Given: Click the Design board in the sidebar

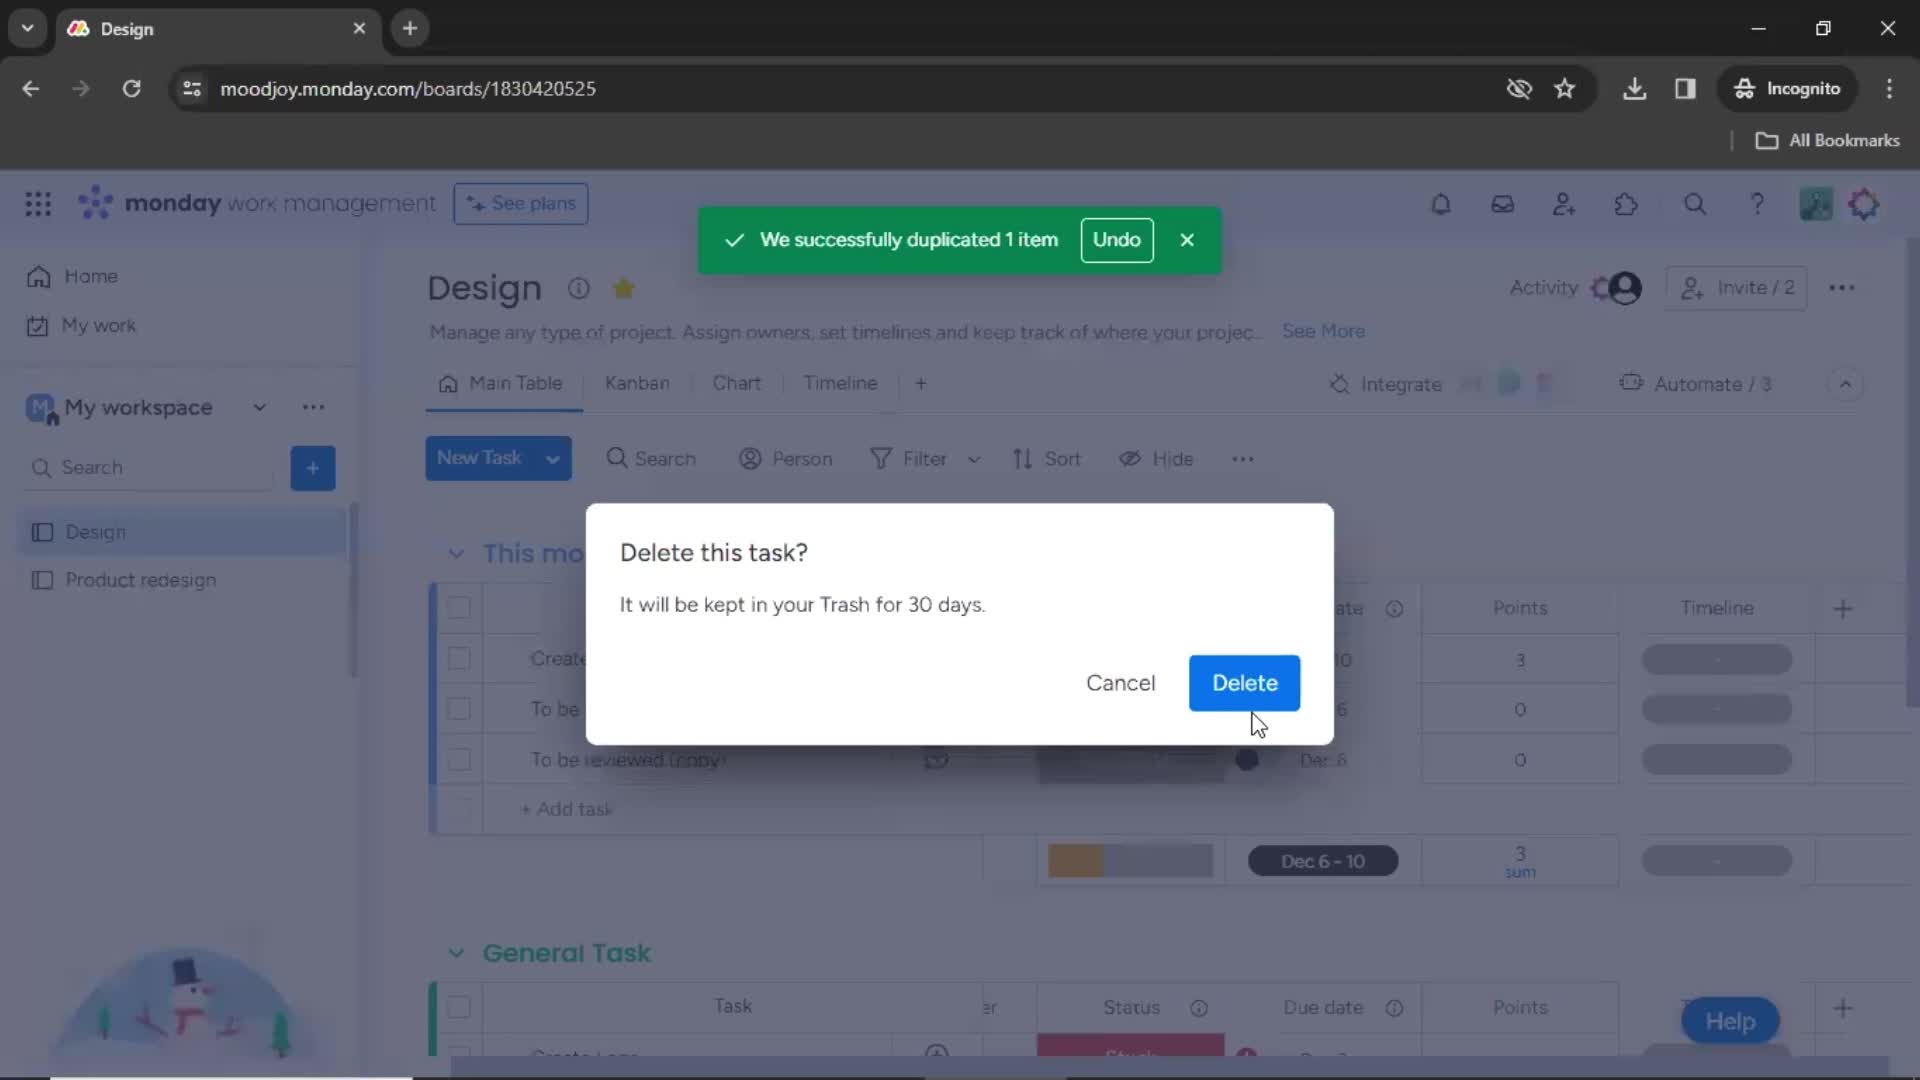Looking at the screenshot, I should tap(95, 531).
